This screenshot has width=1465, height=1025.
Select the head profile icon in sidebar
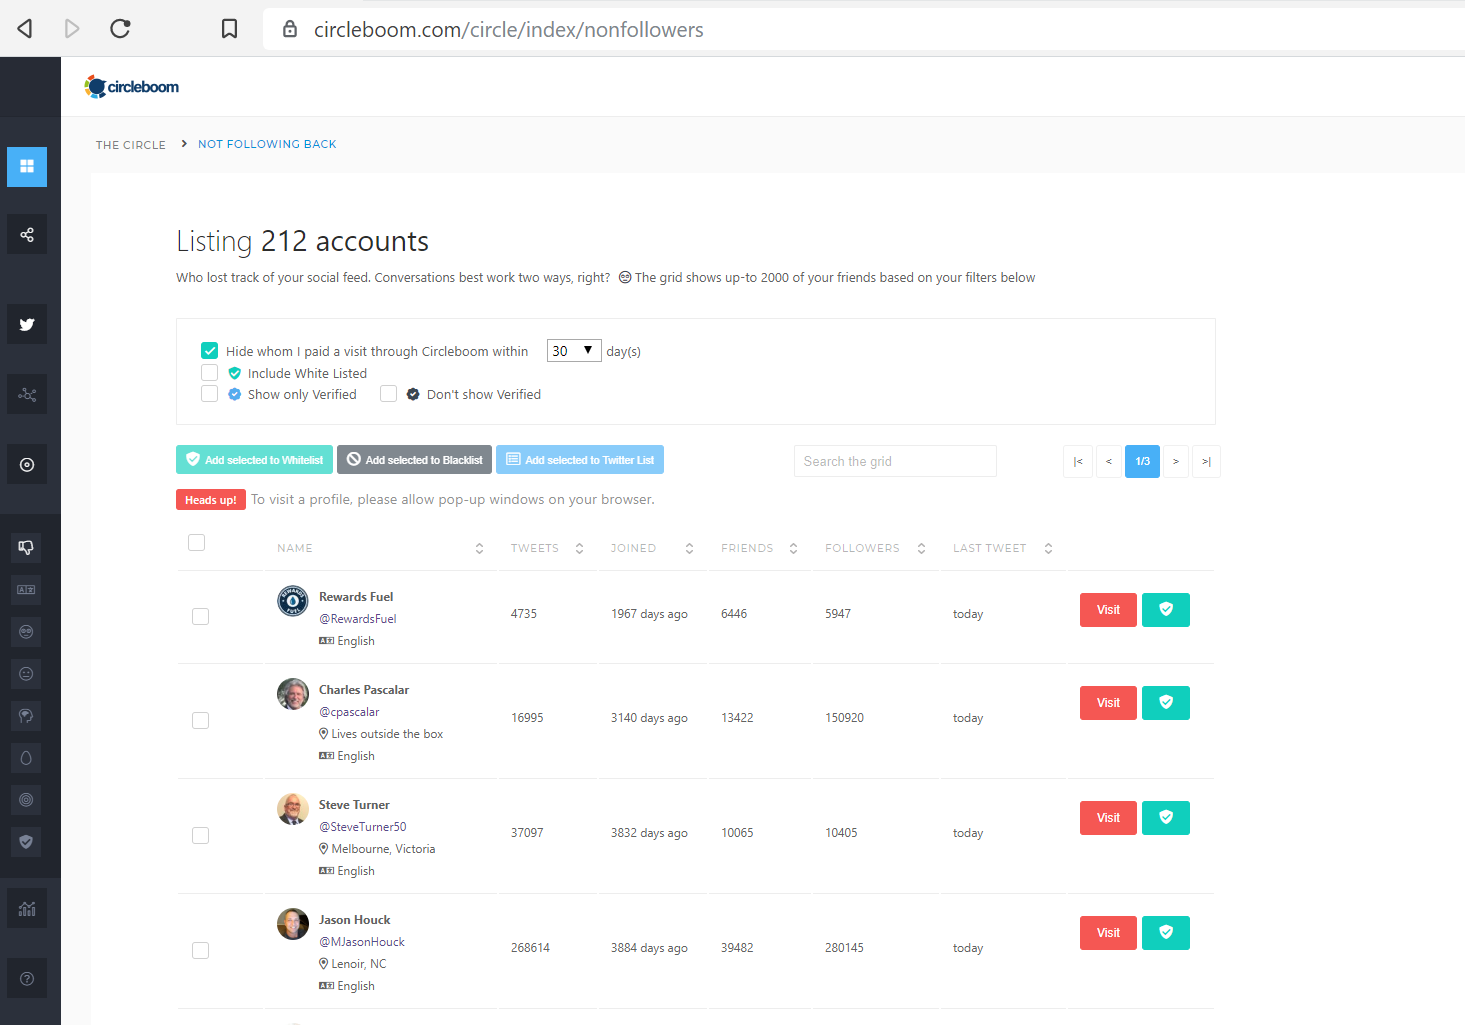point(26,716)
